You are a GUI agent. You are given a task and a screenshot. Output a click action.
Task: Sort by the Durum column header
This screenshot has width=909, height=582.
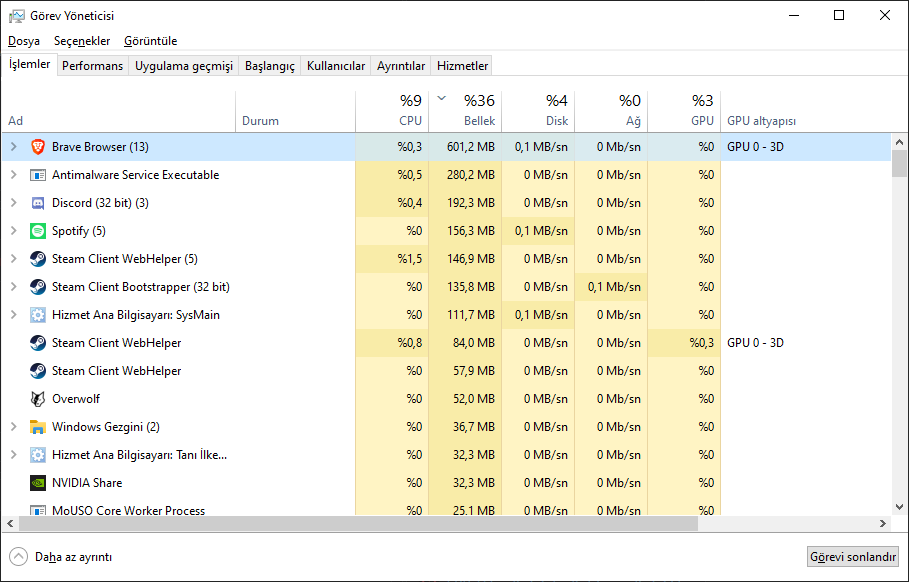pyautogui.click(x=296, y=112)
